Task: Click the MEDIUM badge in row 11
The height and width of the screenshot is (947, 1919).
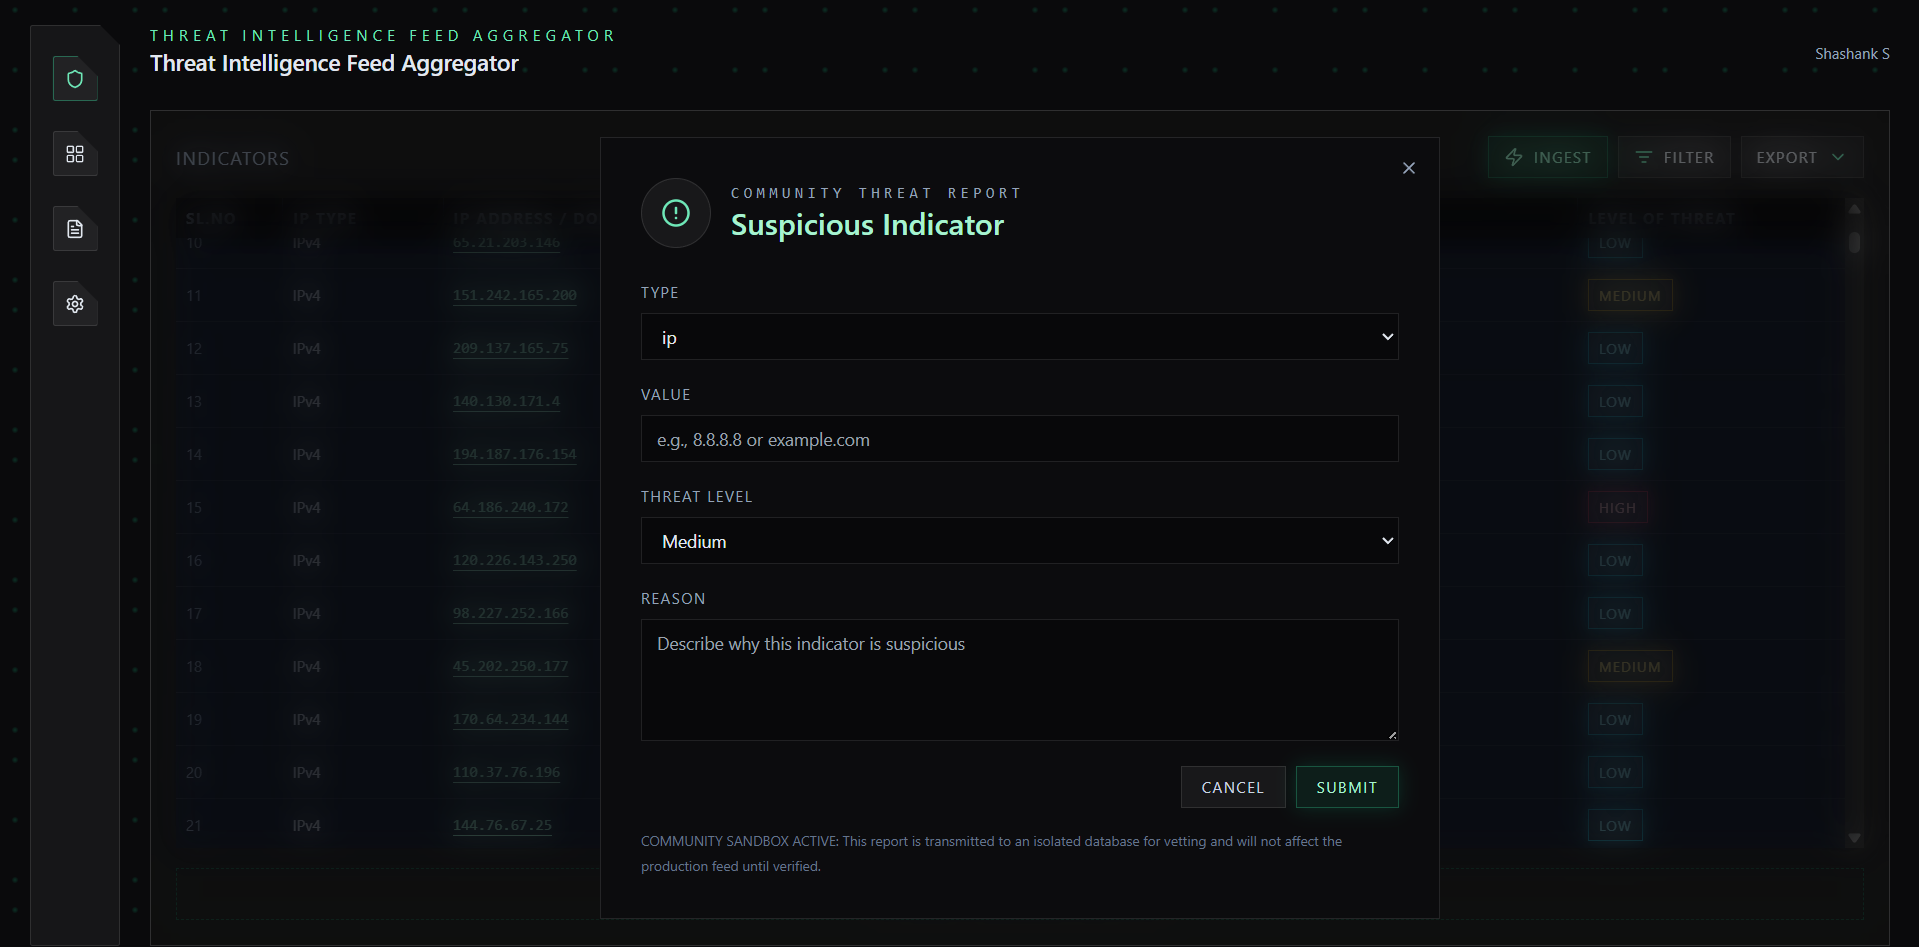Action: [1630, 296]
